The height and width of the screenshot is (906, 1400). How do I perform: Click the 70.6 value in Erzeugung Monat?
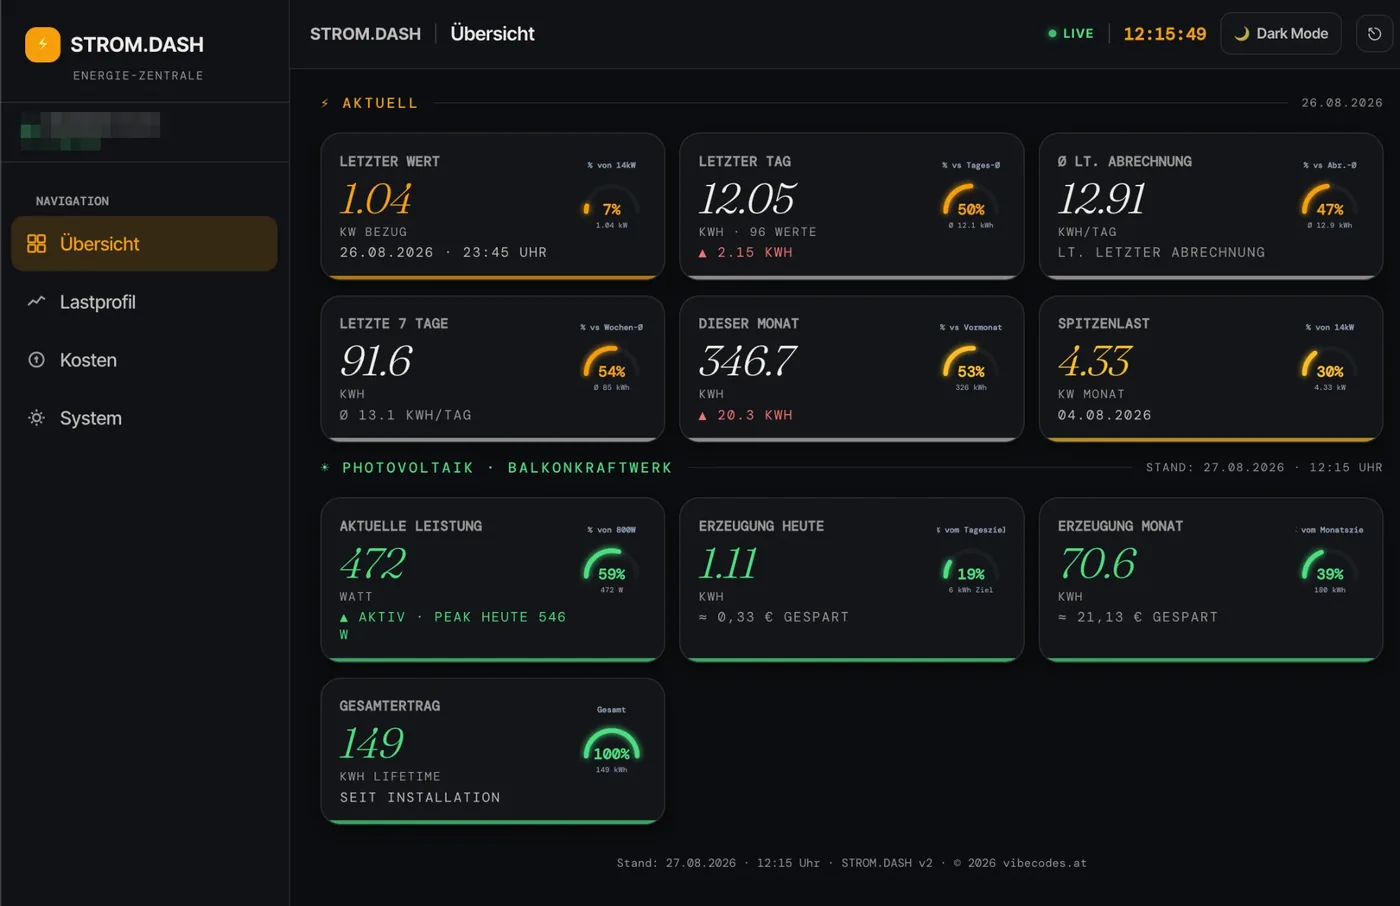pos(1097,564)
